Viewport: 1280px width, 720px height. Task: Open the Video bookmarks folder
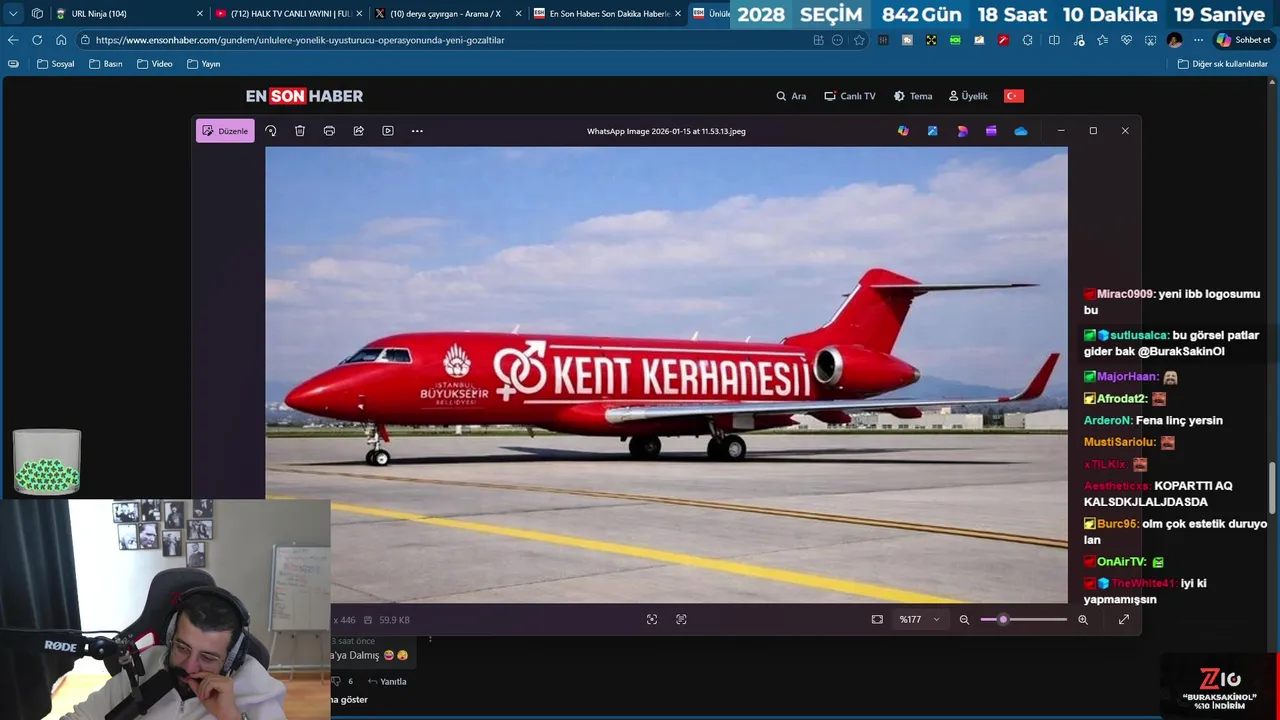[x=155, y=64]
